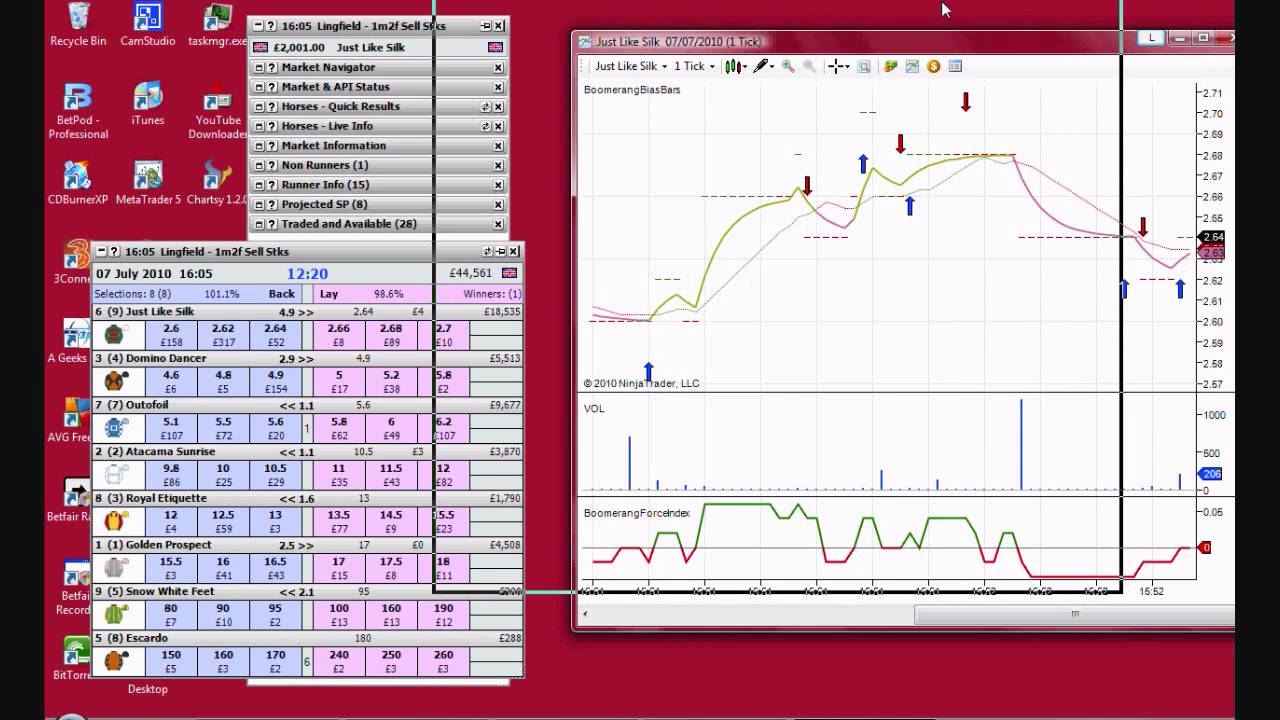Refresh Horses - Live Info panel
The image size is (1280, 720).
click(486, 127)
